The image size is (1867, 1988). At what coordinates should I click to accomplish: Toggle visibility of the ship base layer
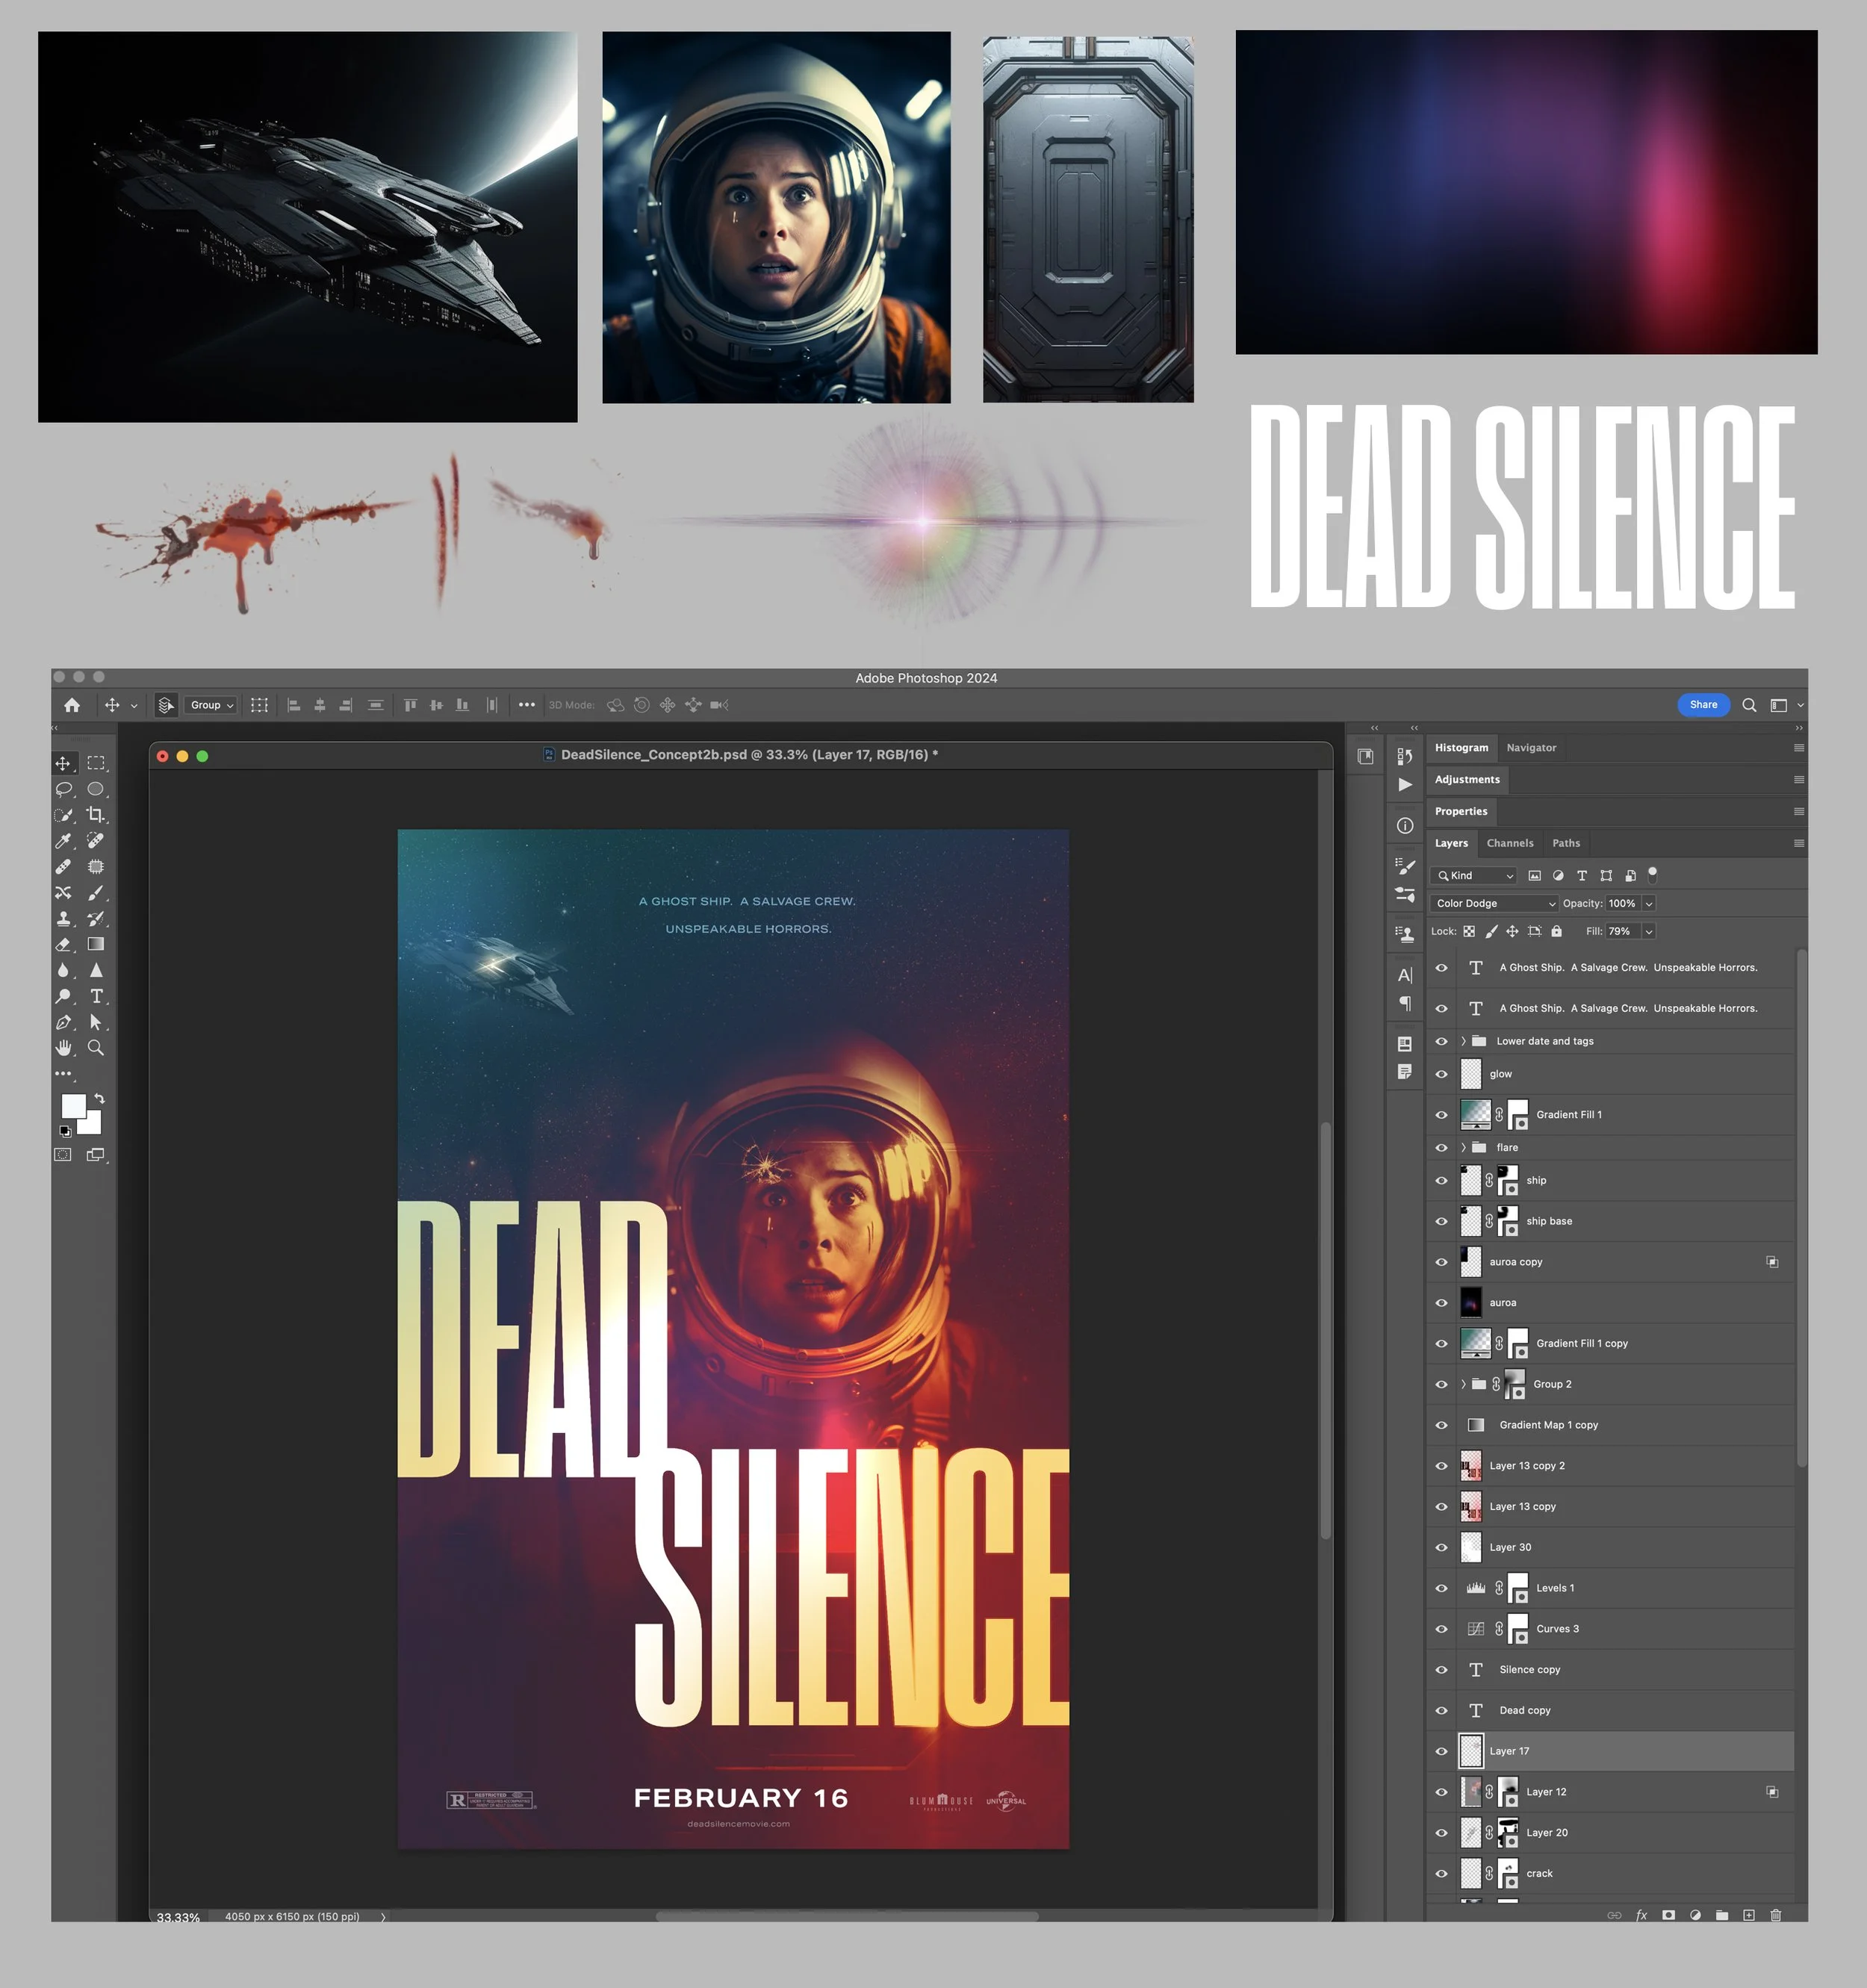point(1441,1221)
